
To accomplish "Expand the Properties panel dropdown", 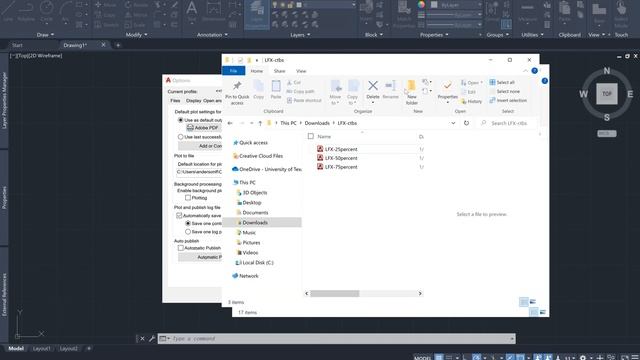I will pyautogui.click(x=434, y=35).
